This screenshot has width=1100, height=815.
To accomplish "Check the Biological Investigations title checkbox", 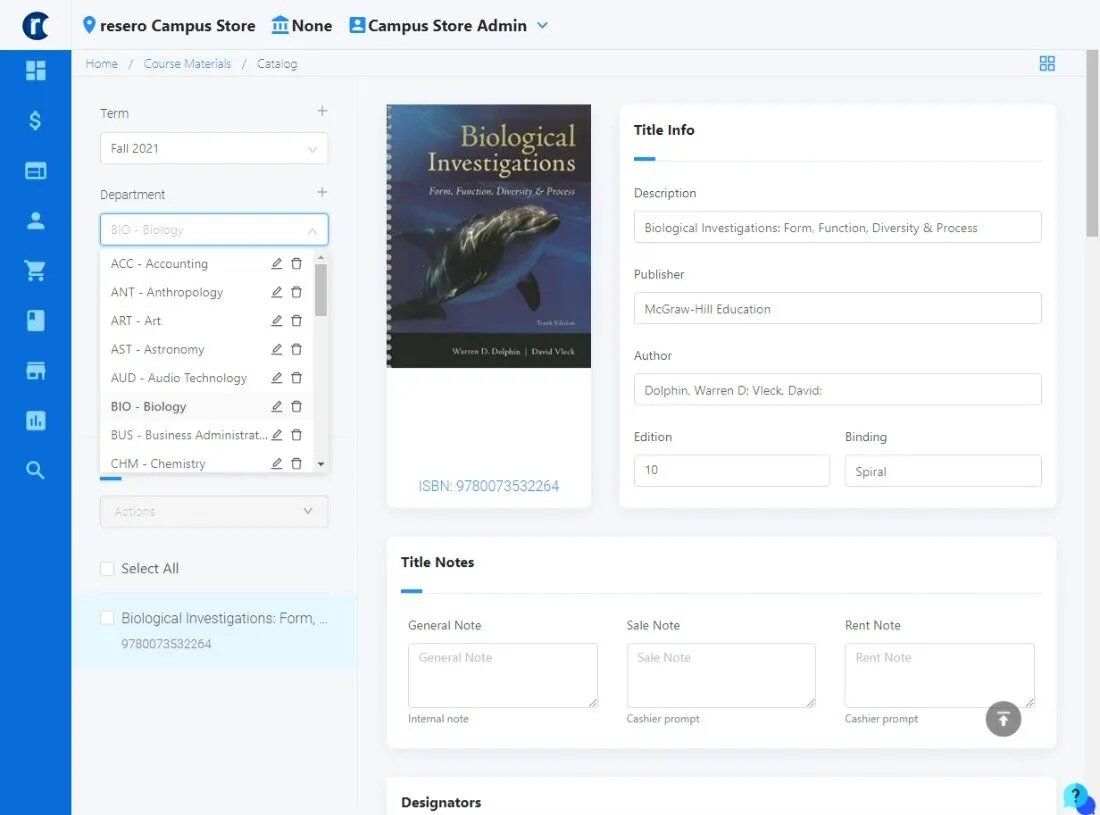I will coord(107,617).
